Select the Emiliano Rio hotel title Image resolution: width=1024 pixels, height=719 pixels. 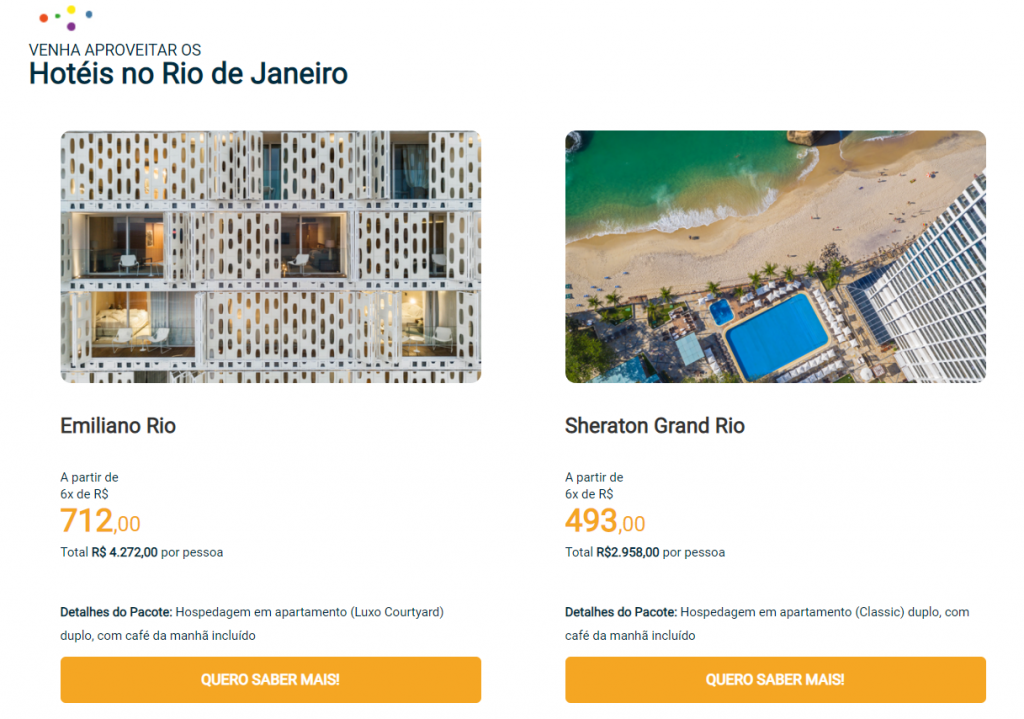coord(118,426)
